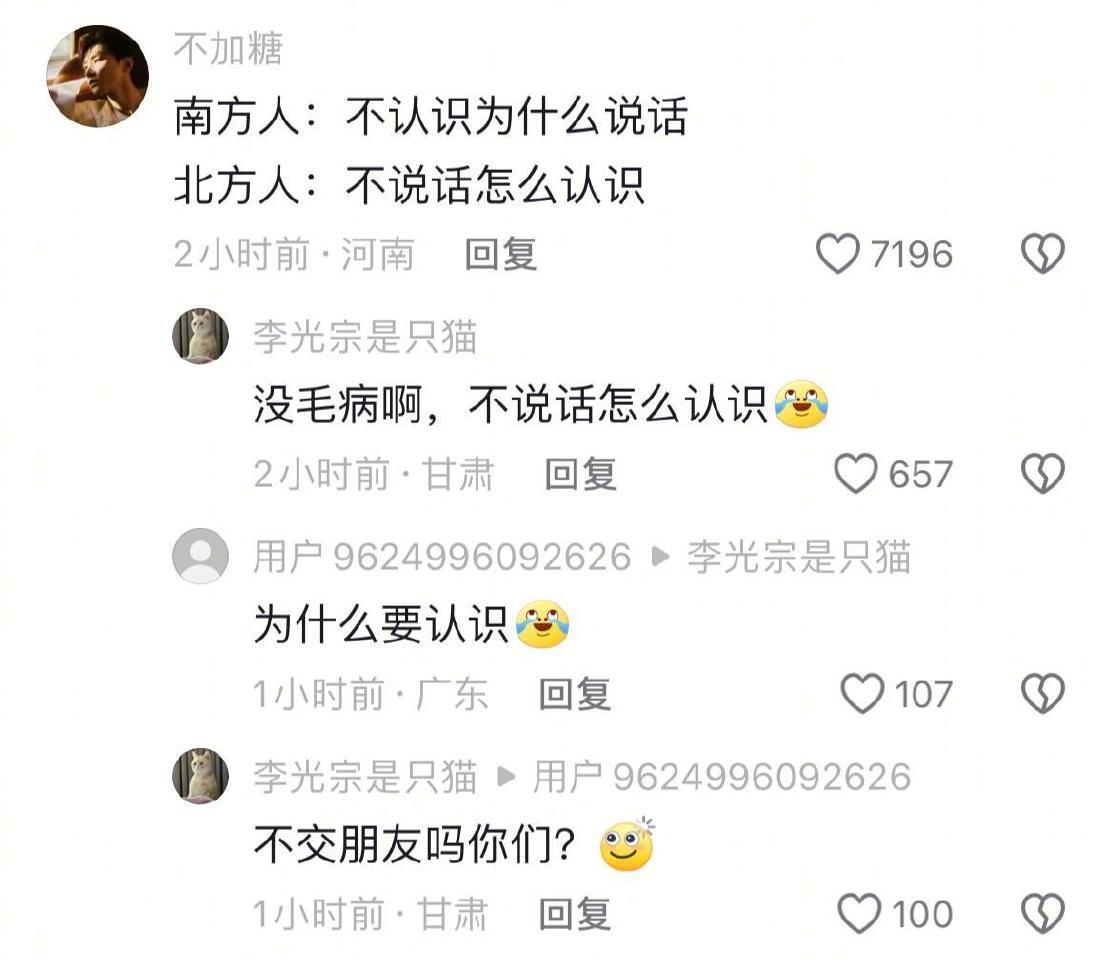Reply to the 没毛病啊 comment from 甘肃
The image size is (1114, 960).
click(x=580, y=474)
